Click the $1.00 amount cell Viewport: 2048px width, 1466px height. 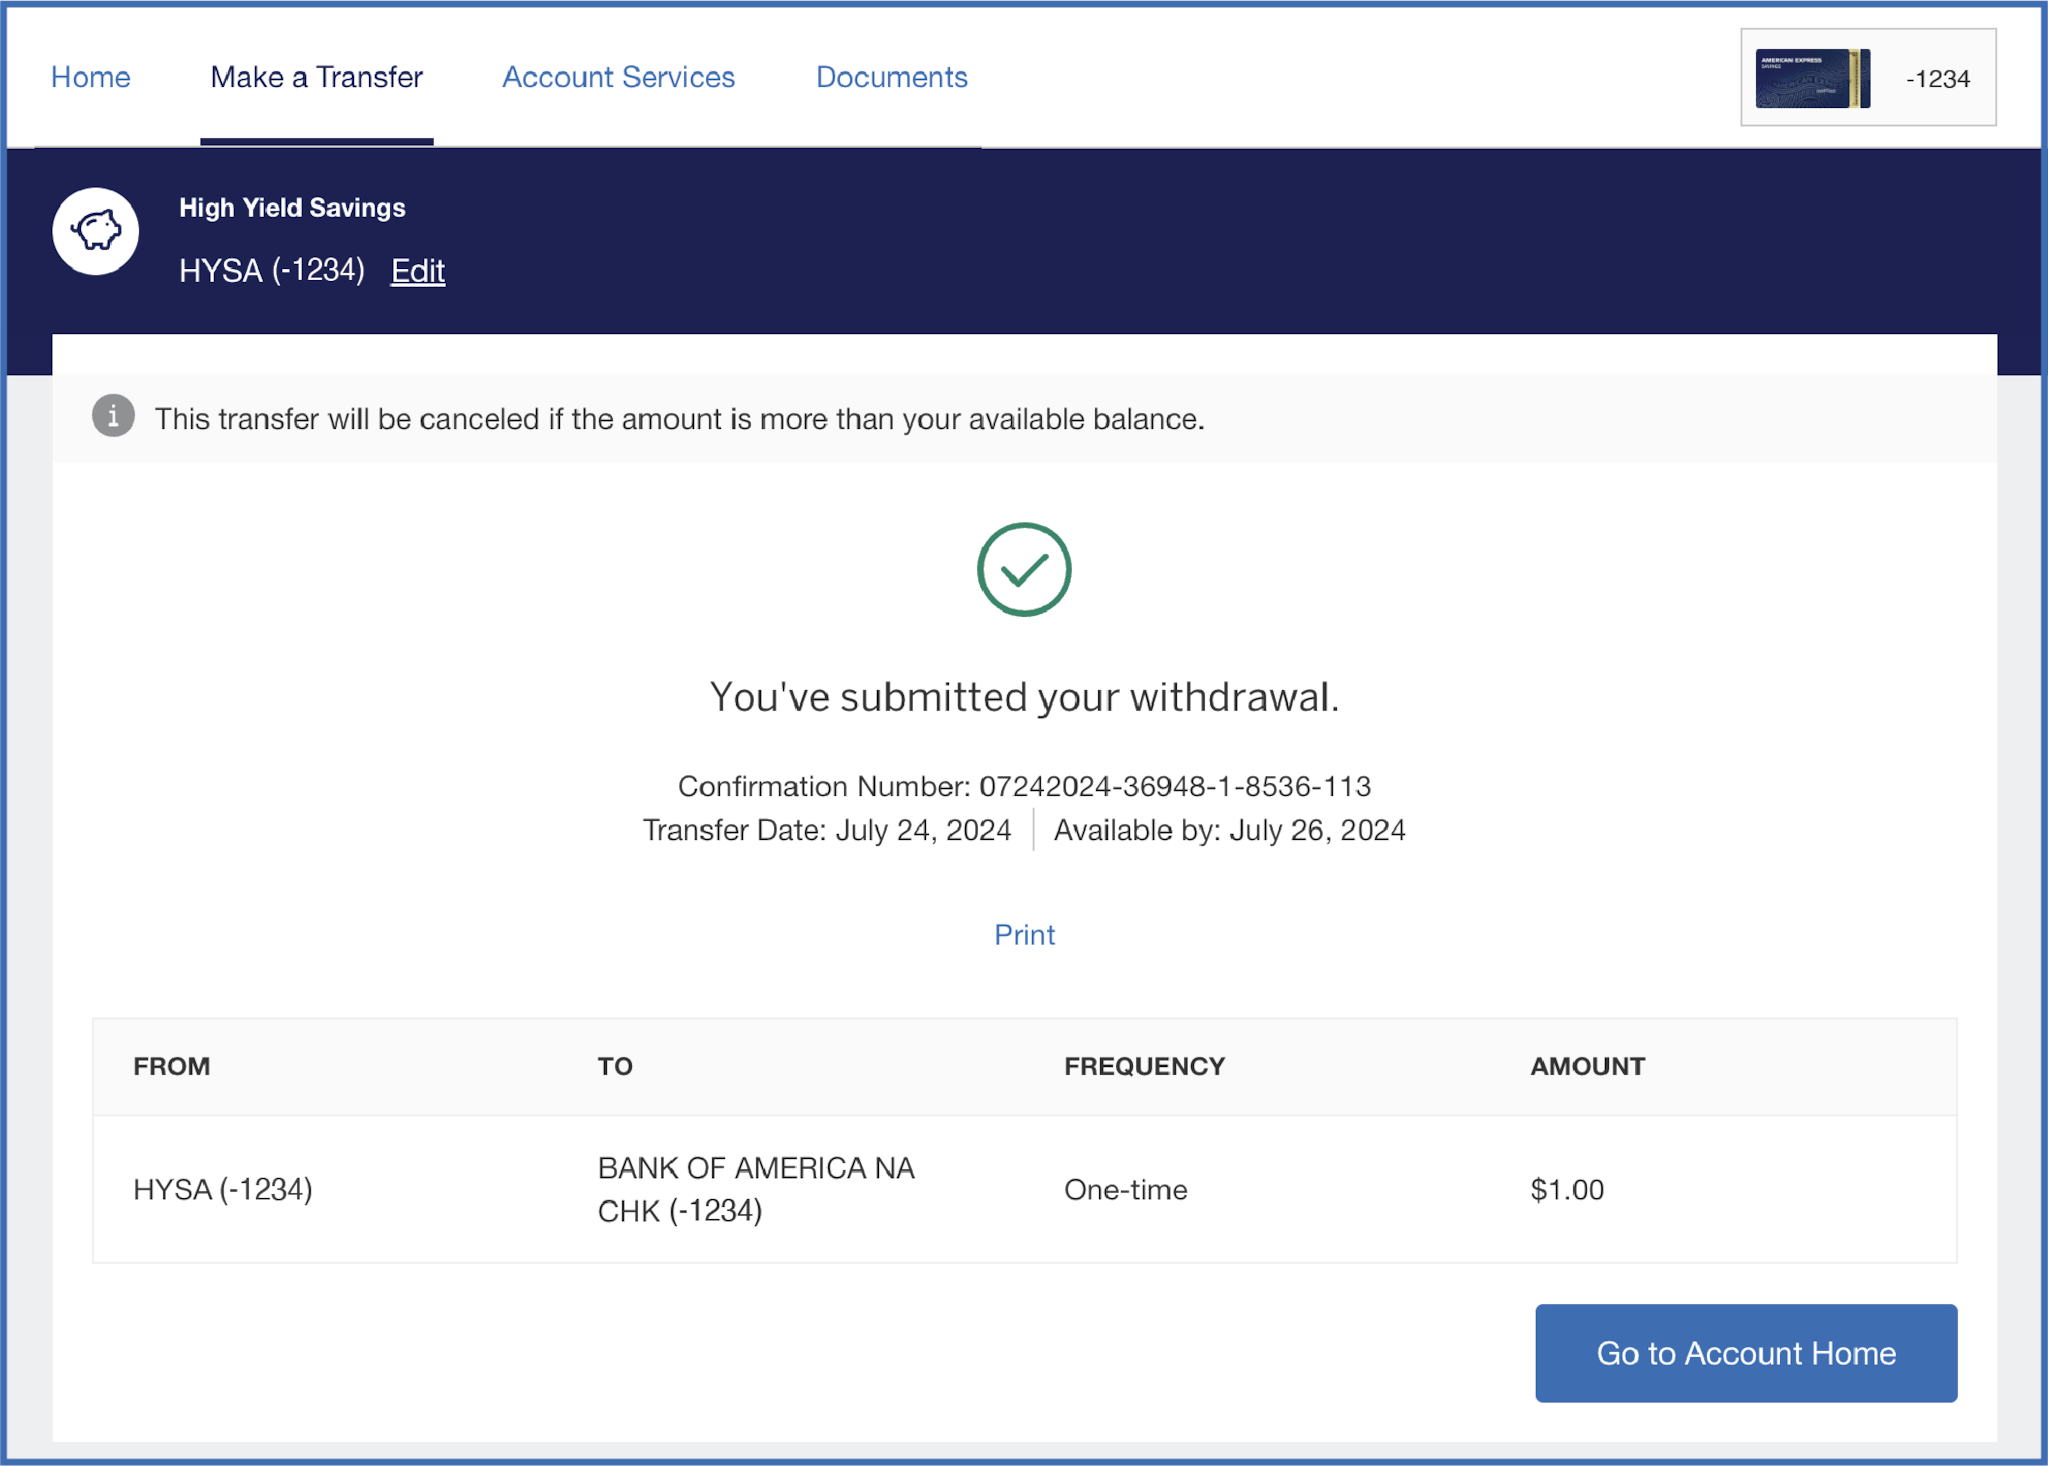pyautogui.click(x=1567, y=1189)
